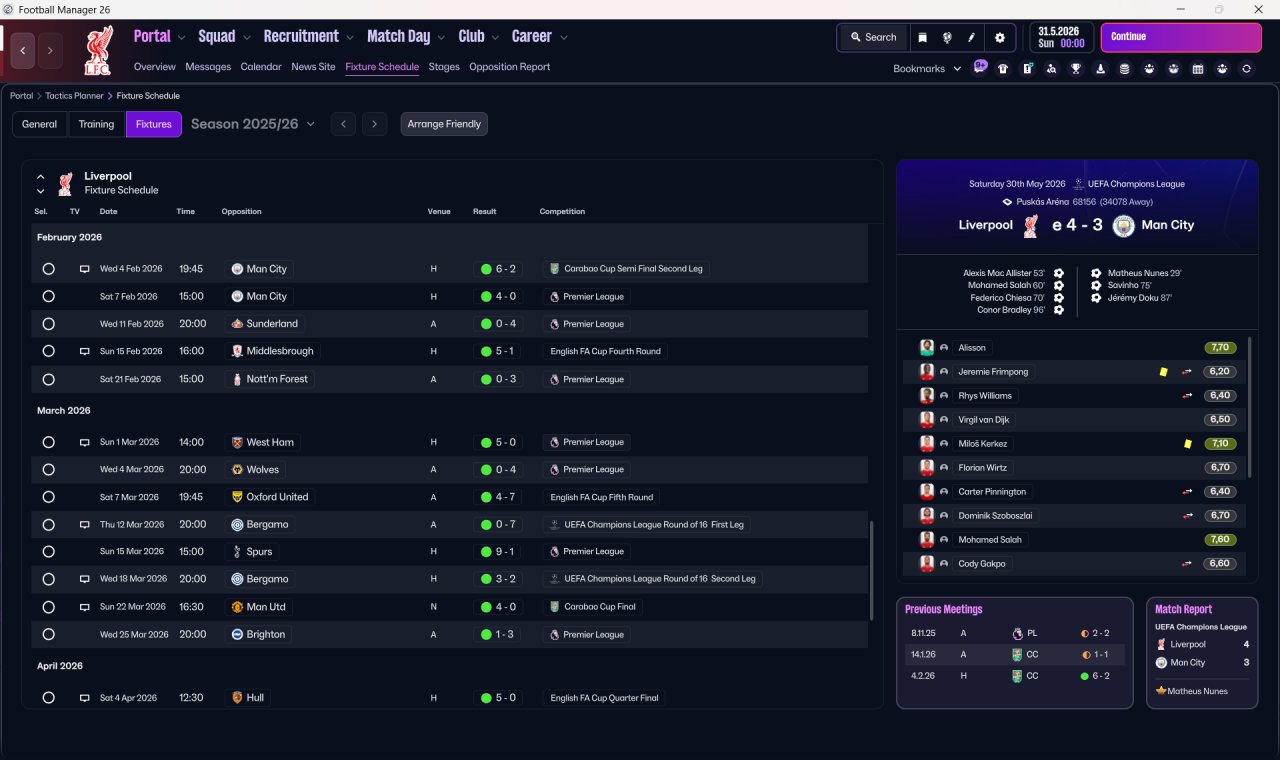This screenshot has height=760, width=1280.
Task: Click the training cone bookmark icon
Action: [1100, 69]
